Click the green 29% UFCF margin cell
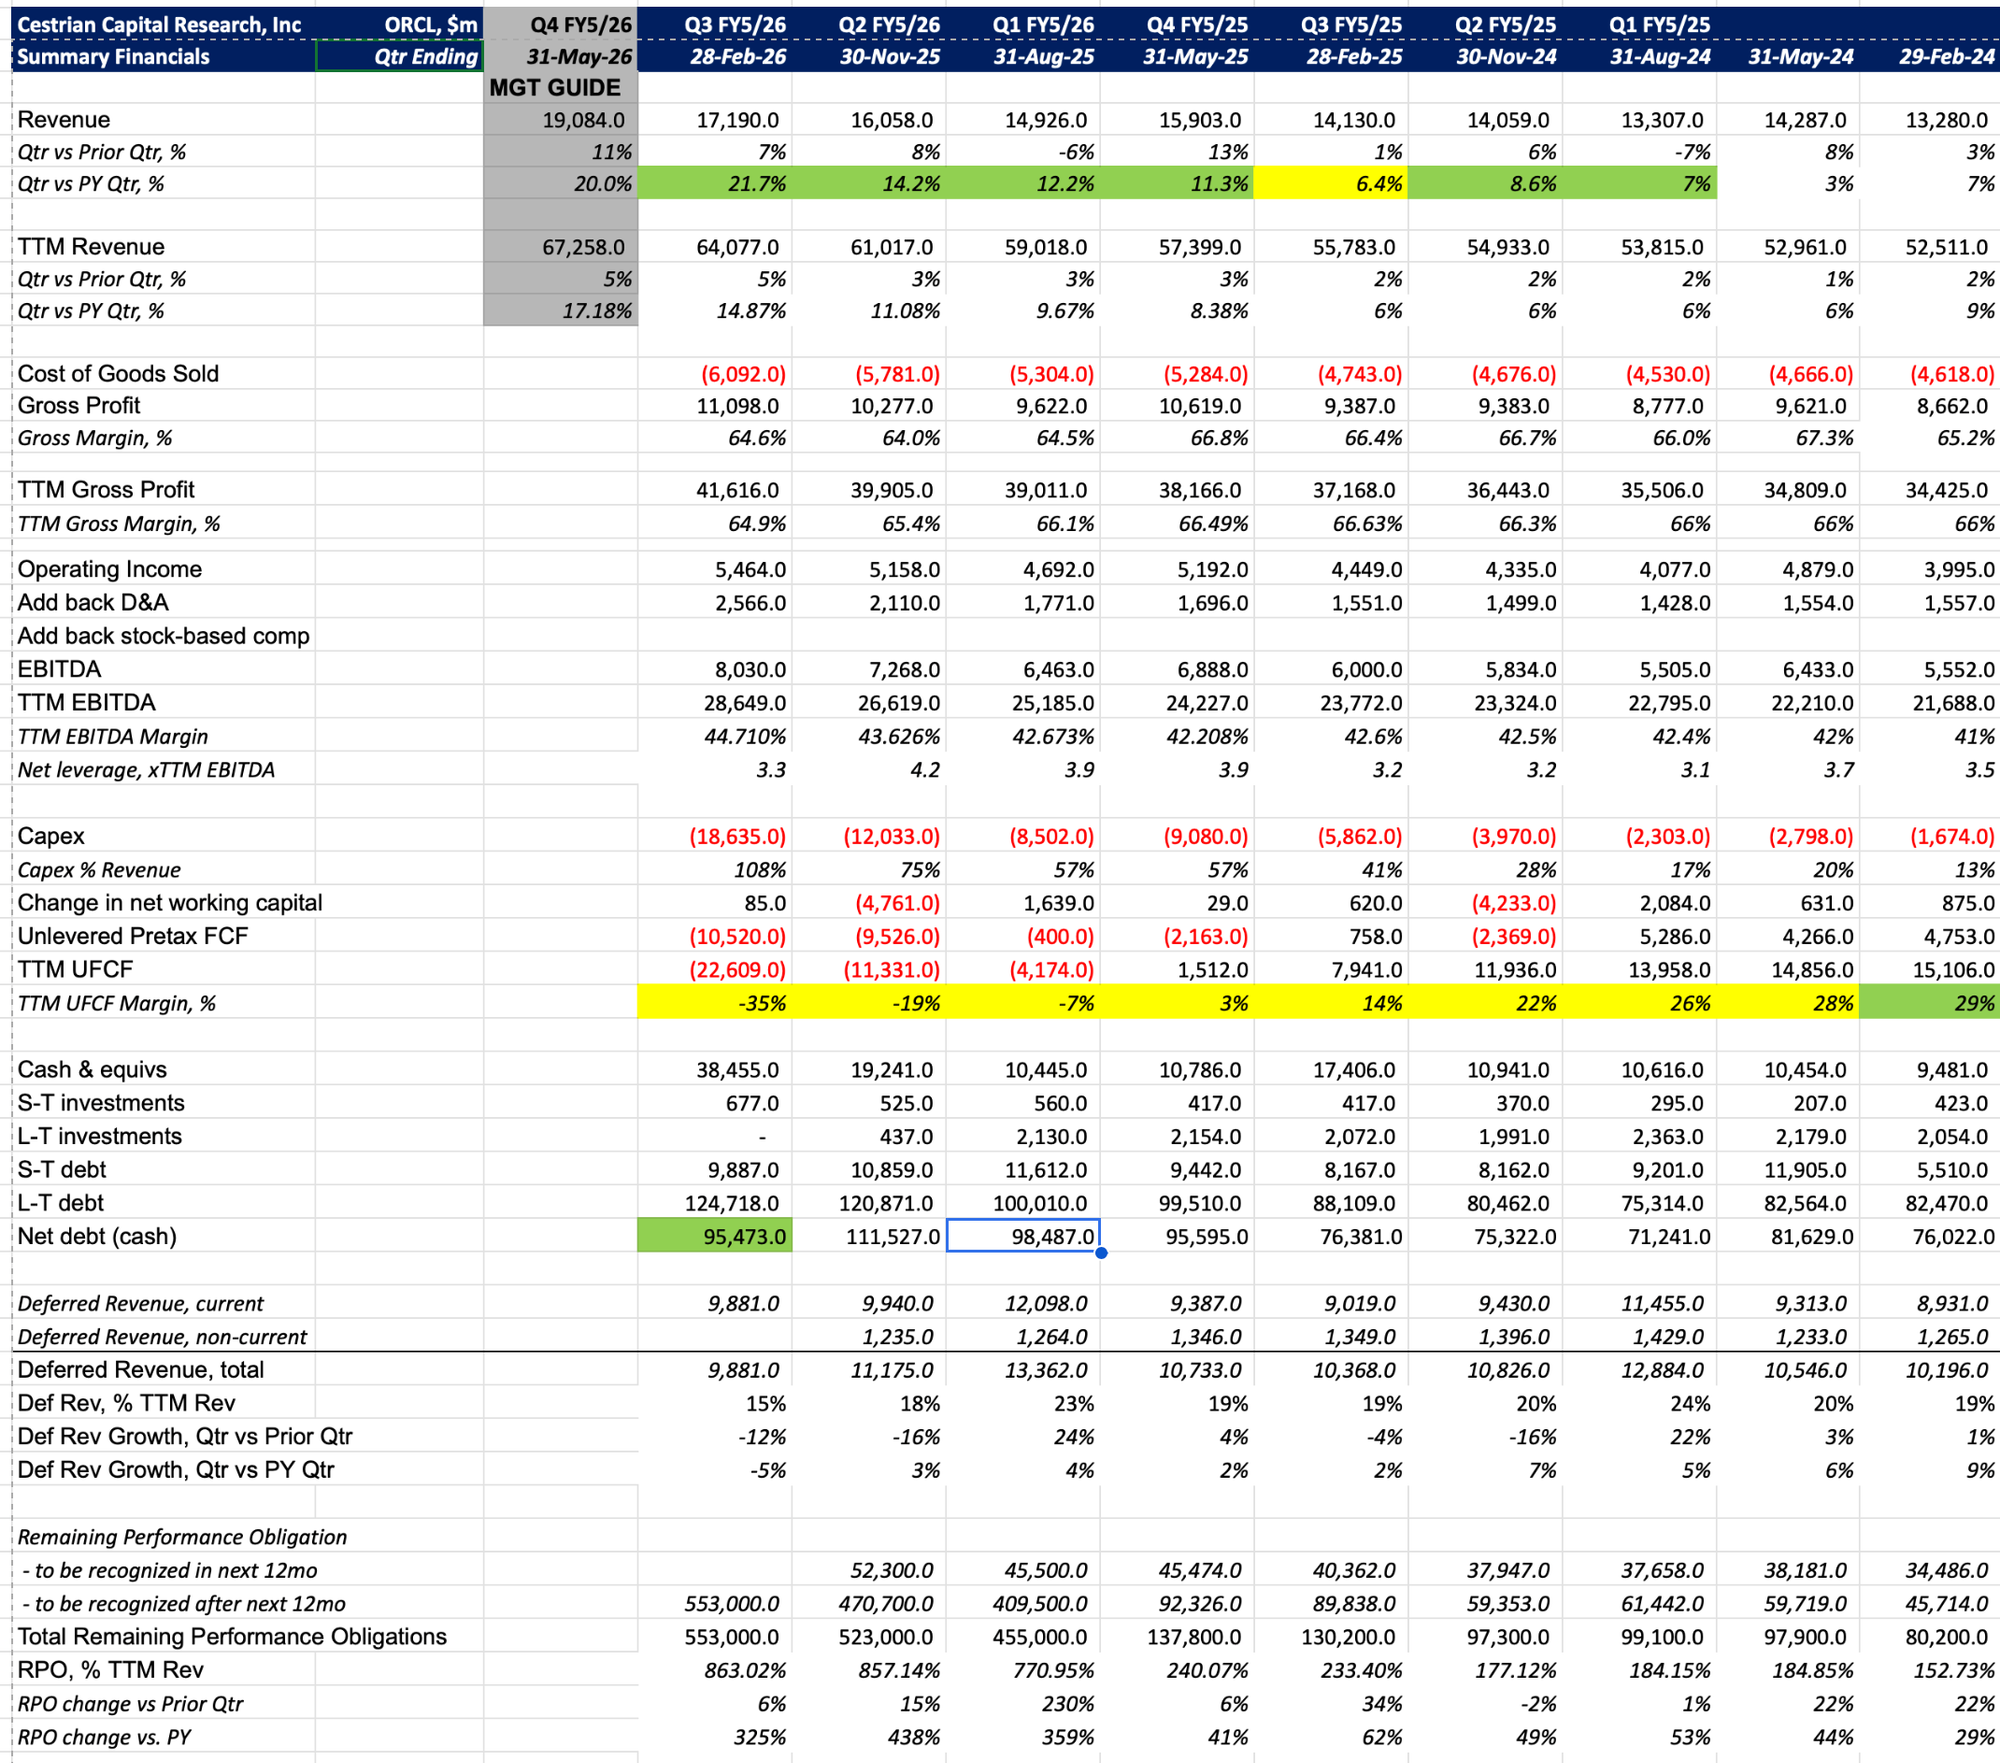Image resolution: width=2000 pixels, height=1763 pixels. pos(1929,1003)
